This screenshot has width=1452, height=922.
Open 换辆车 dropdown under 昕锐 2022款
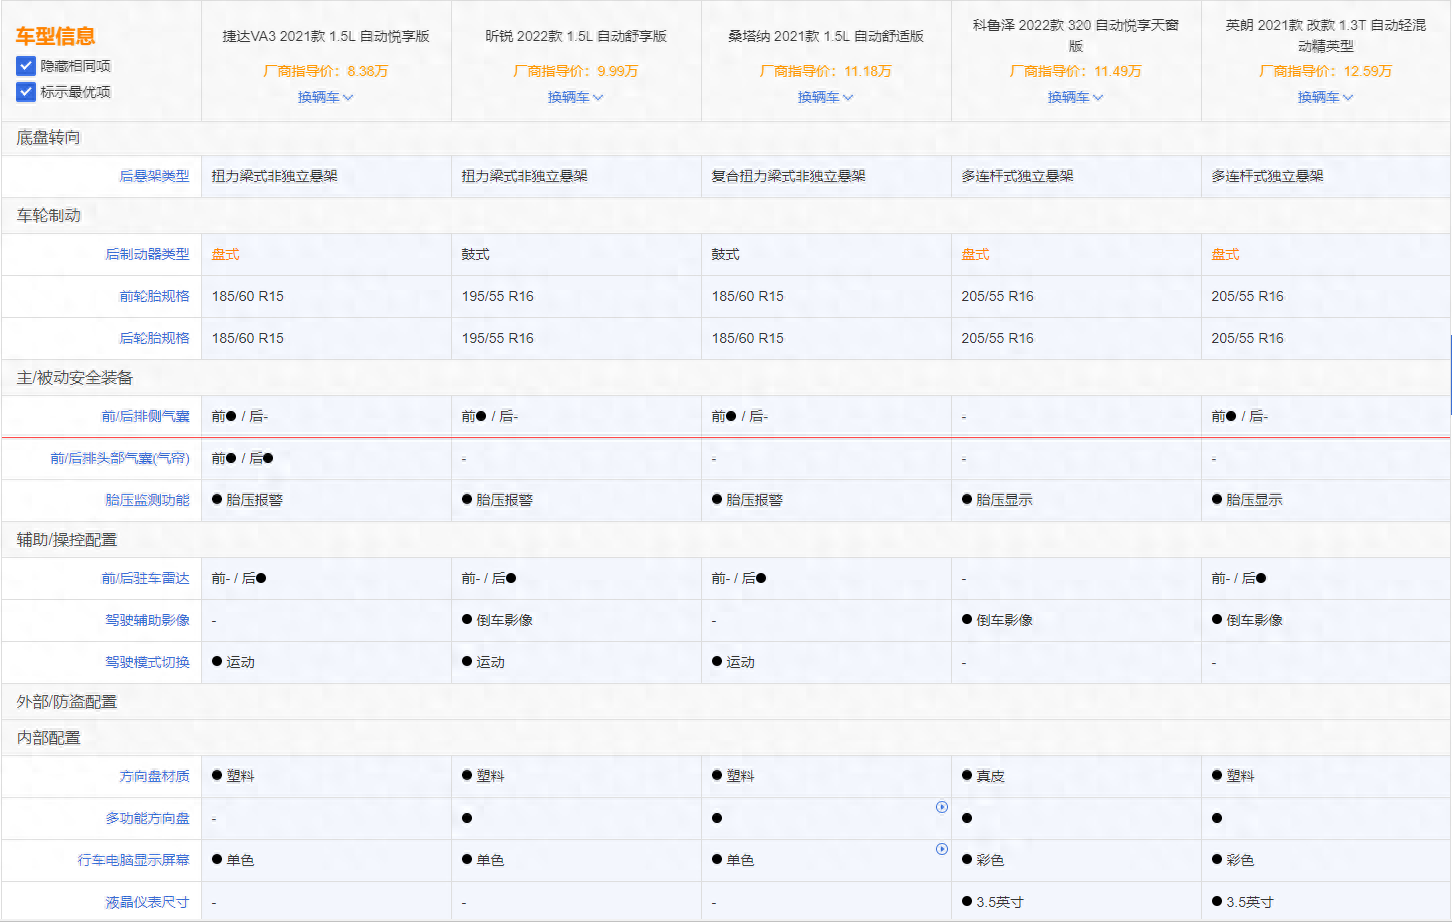pyautogui.click(x=576, y=97)
